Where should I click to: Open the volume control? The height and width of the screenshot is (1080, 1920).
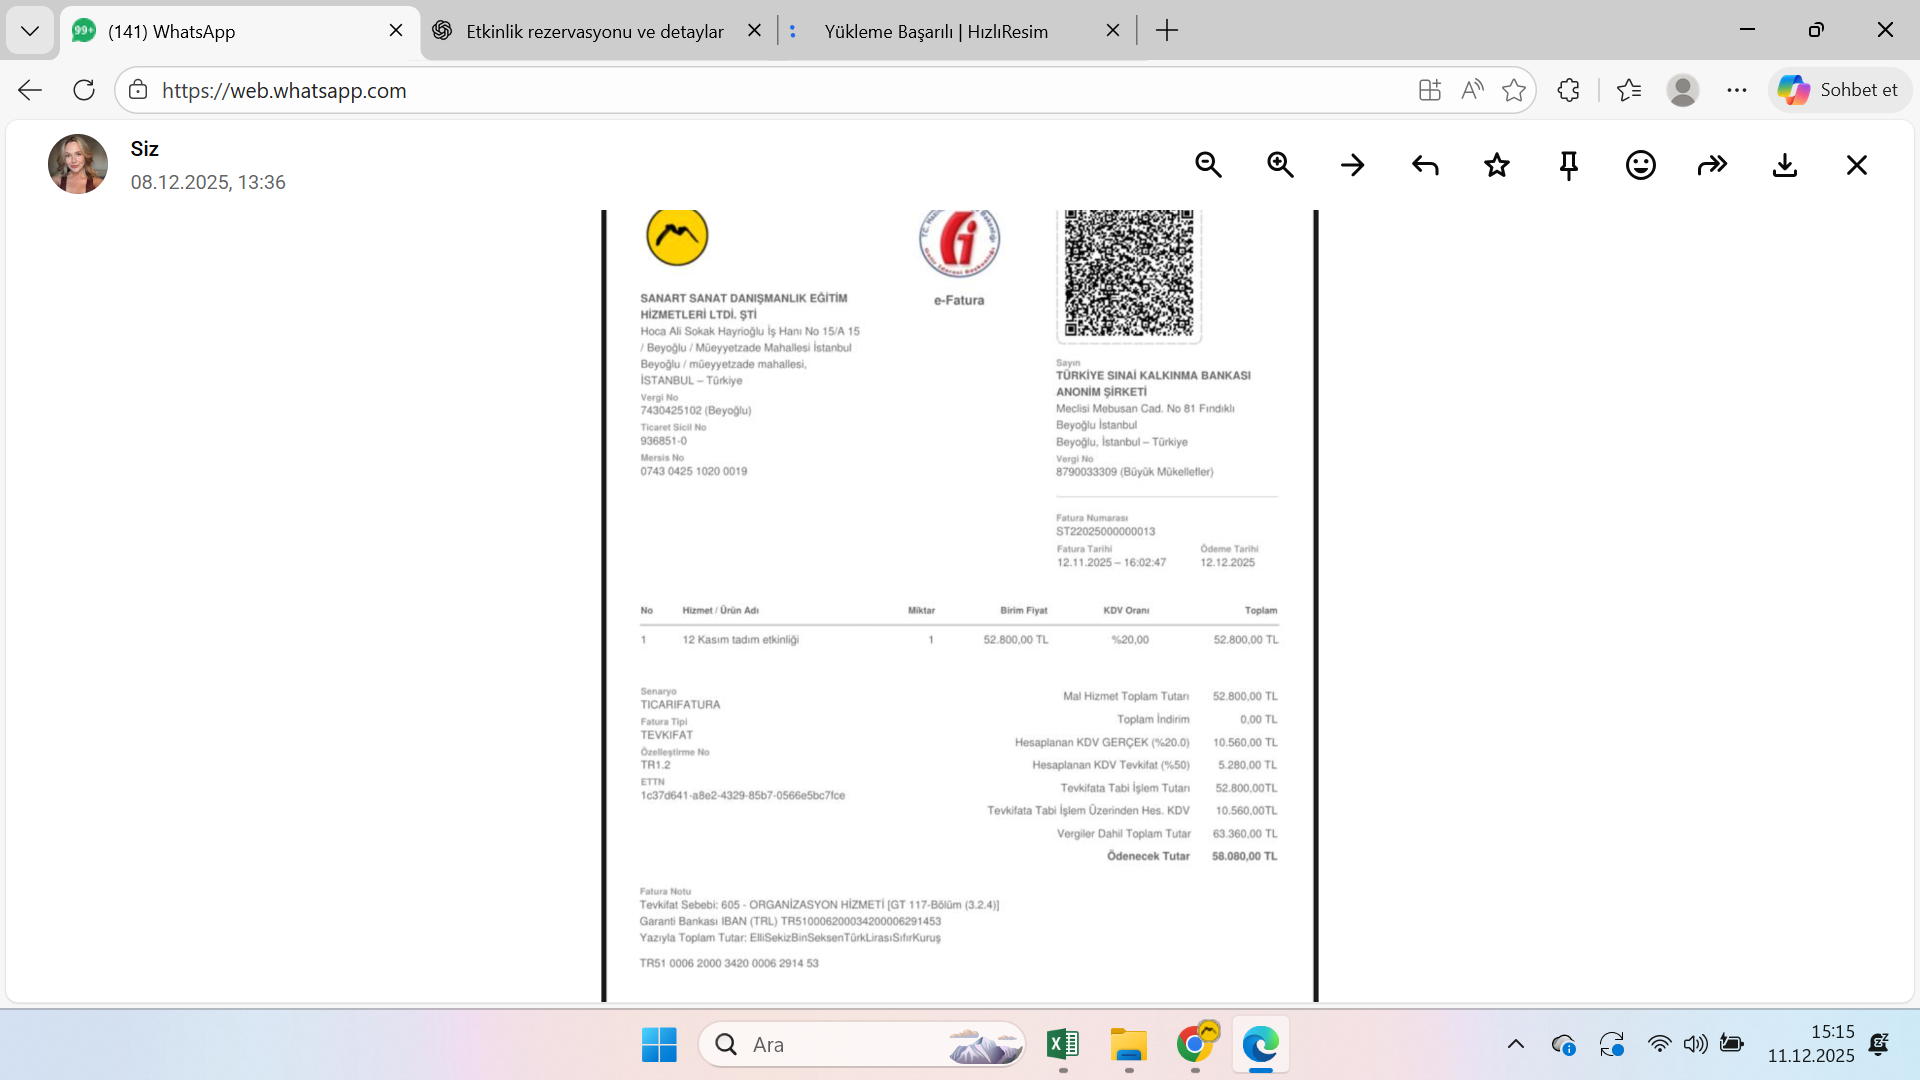click(x=1695, y=1045)
